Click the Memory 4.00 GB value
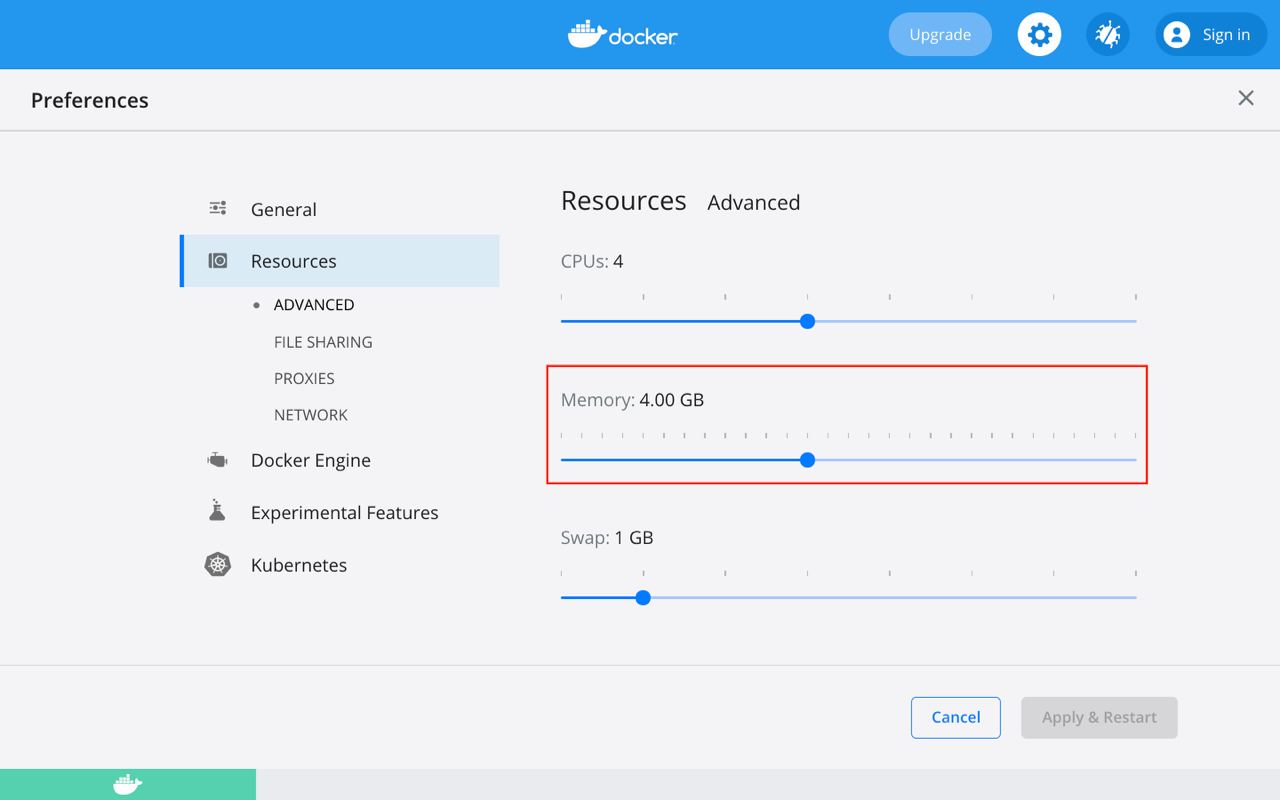The image size is (1280, 800). (x=672, y=400)
